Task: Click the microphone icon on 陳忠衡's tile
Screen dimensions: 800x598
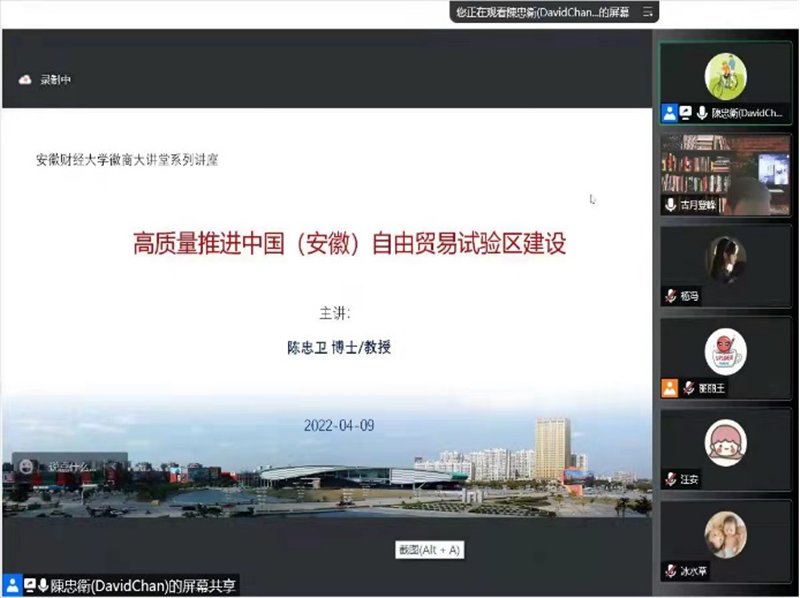Action: pos(702,113)
